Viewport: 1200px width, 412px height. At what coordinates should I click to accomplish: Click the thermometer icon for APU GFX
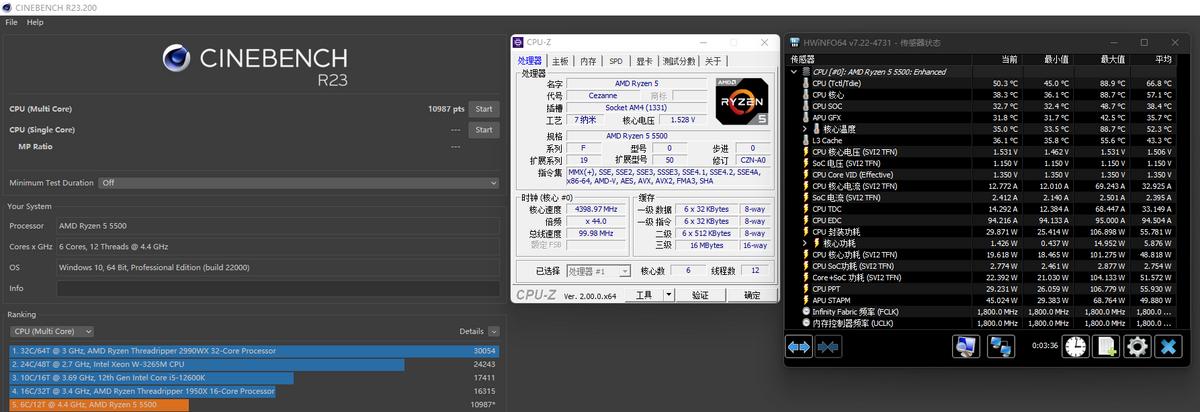tap(806, 117)
